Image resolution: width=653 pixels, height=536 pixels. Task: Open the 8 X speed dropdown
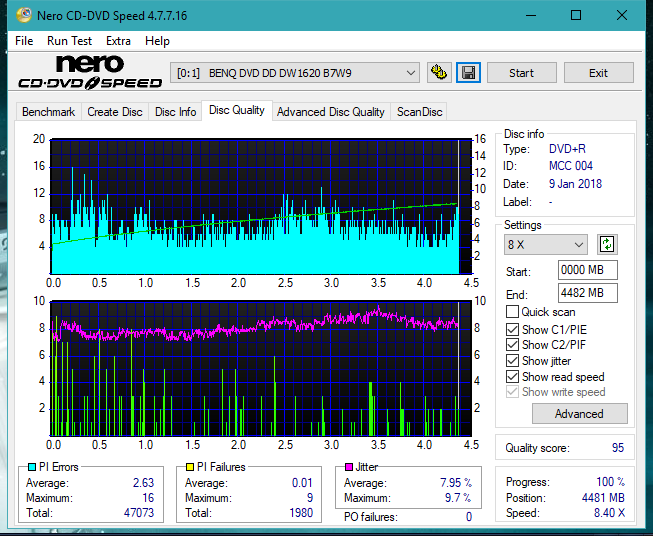(546, 244)
